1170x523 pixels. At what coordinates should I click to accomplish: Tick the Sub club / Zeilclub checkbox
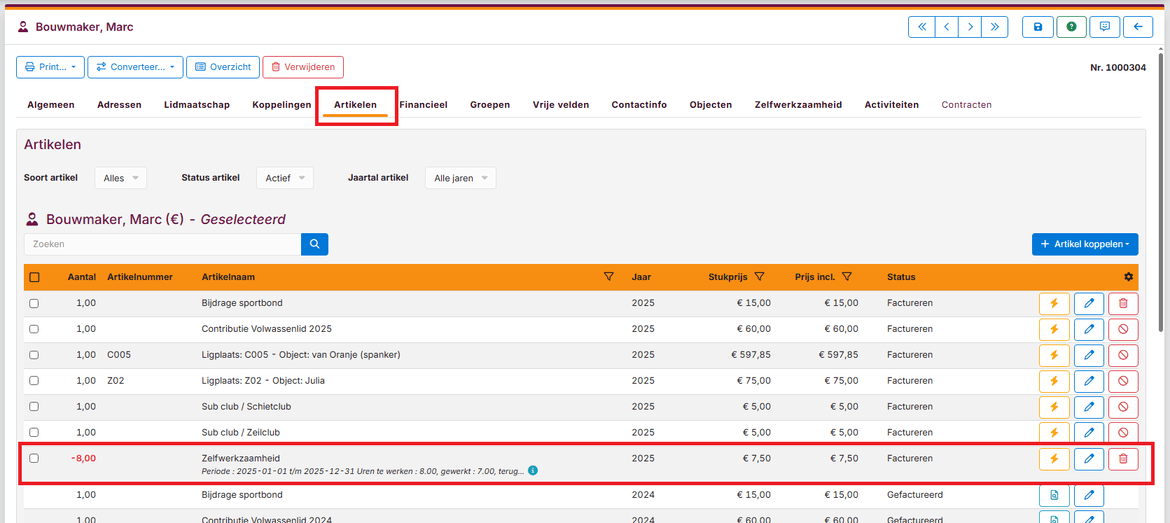click(x=34, y=432)
